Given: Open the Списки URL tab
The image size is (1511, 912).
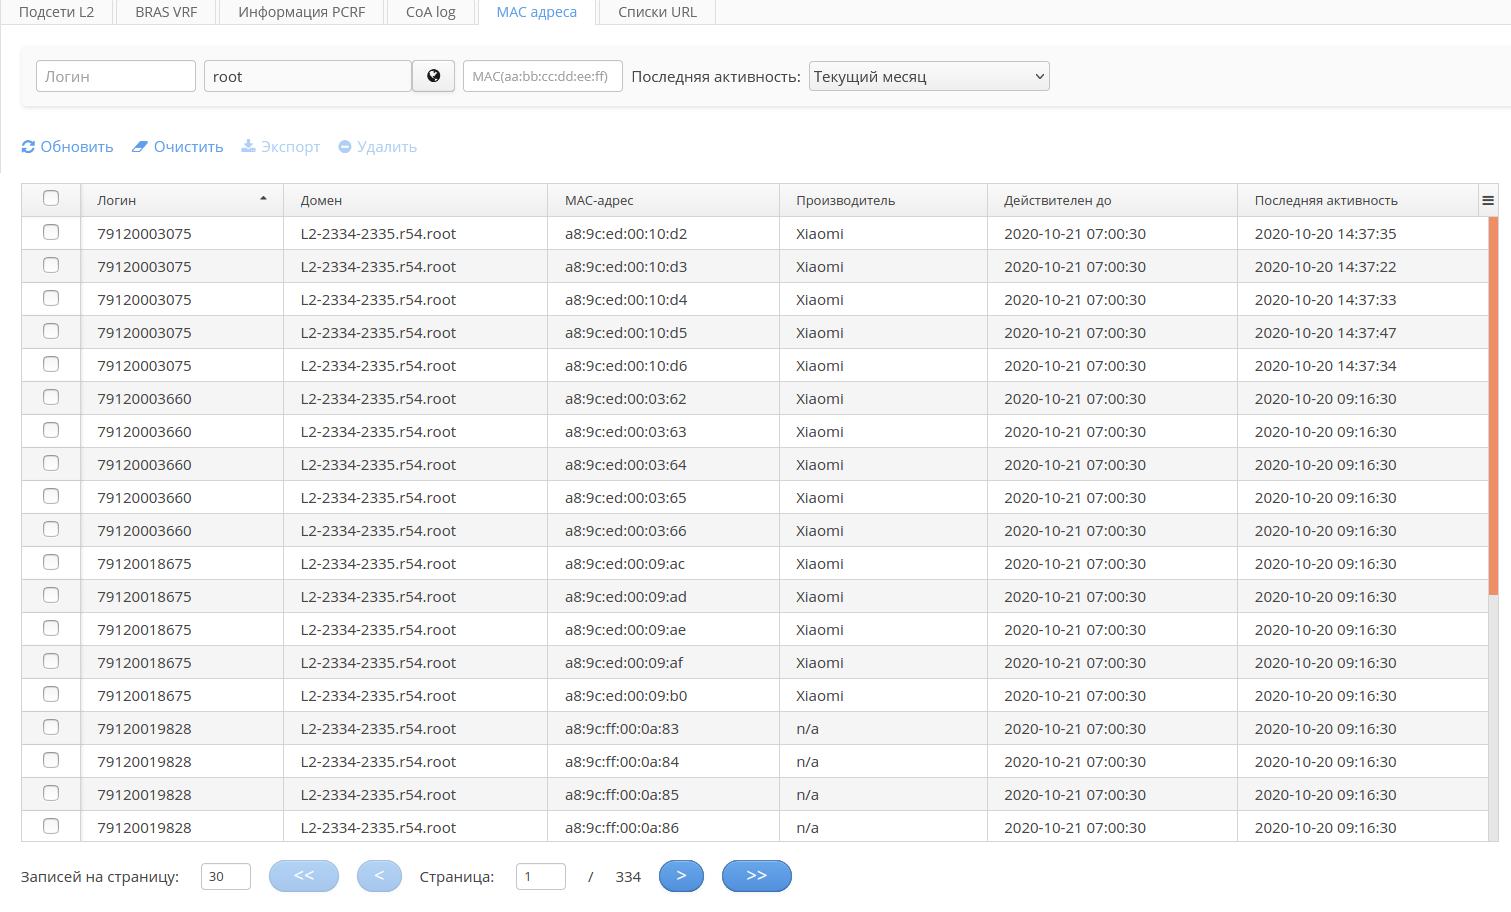Looking at the screenshot, I should [657, 12].
